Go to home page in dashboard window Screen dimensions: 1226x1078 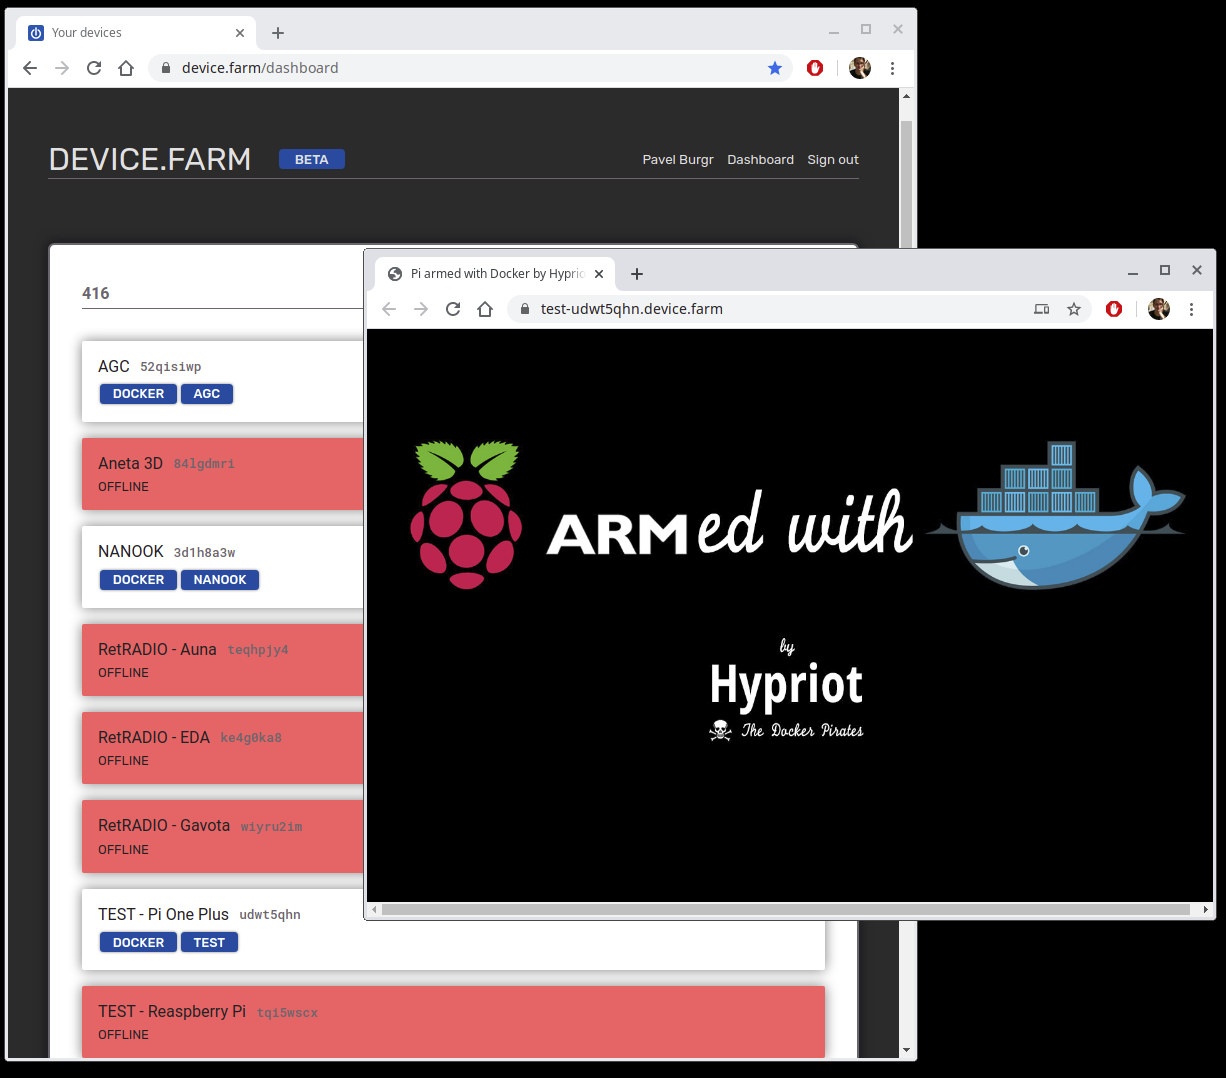tap(126, 68)
